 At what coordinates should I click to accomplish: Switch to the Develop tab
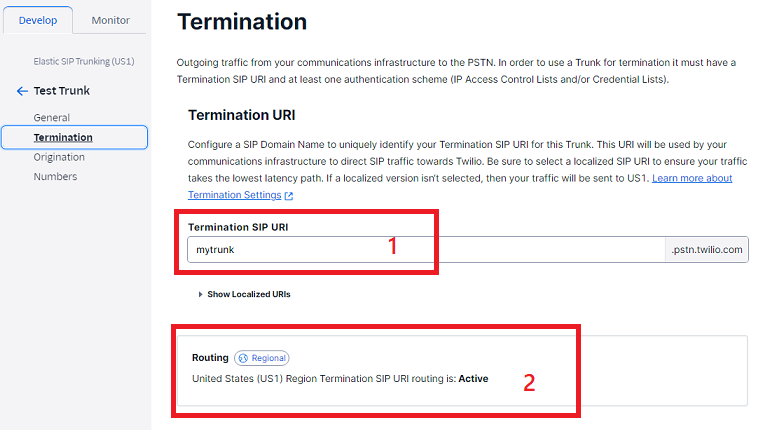pos(38,20)
